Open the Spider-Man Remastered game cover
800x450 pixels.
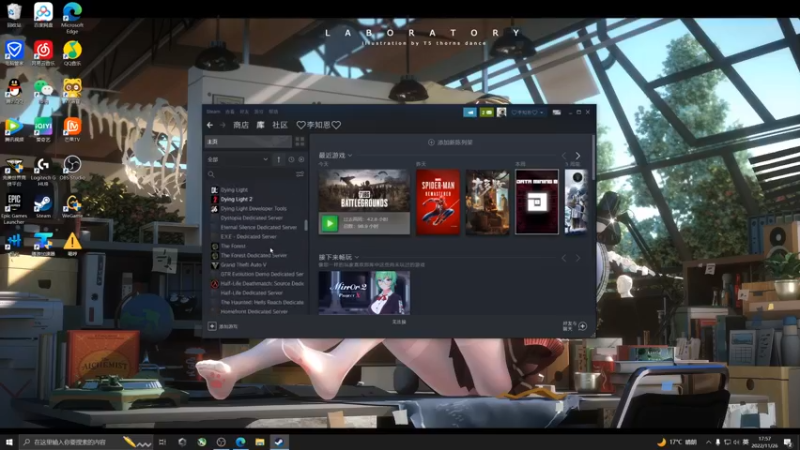[x=438, y=202]
